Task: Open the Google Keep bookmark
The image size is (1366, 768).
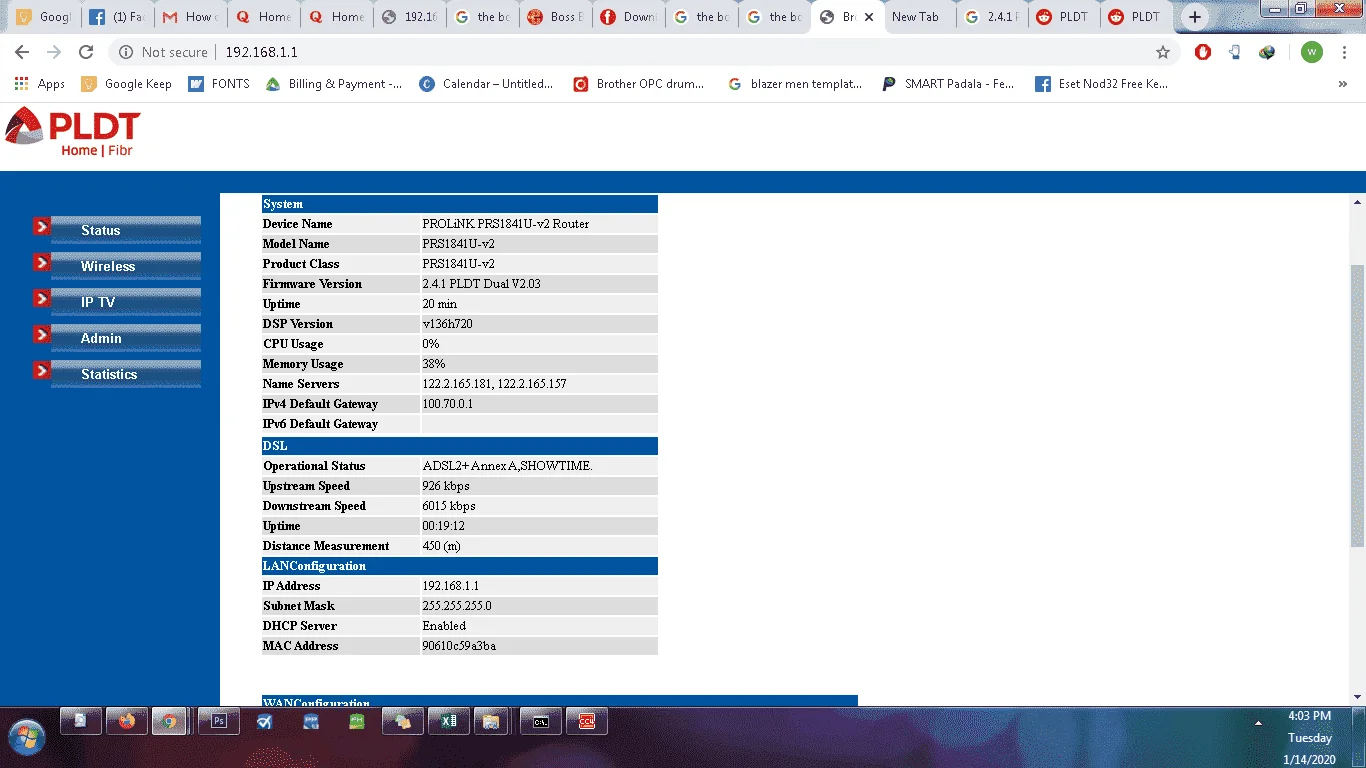Action: (x=127, y=84)
